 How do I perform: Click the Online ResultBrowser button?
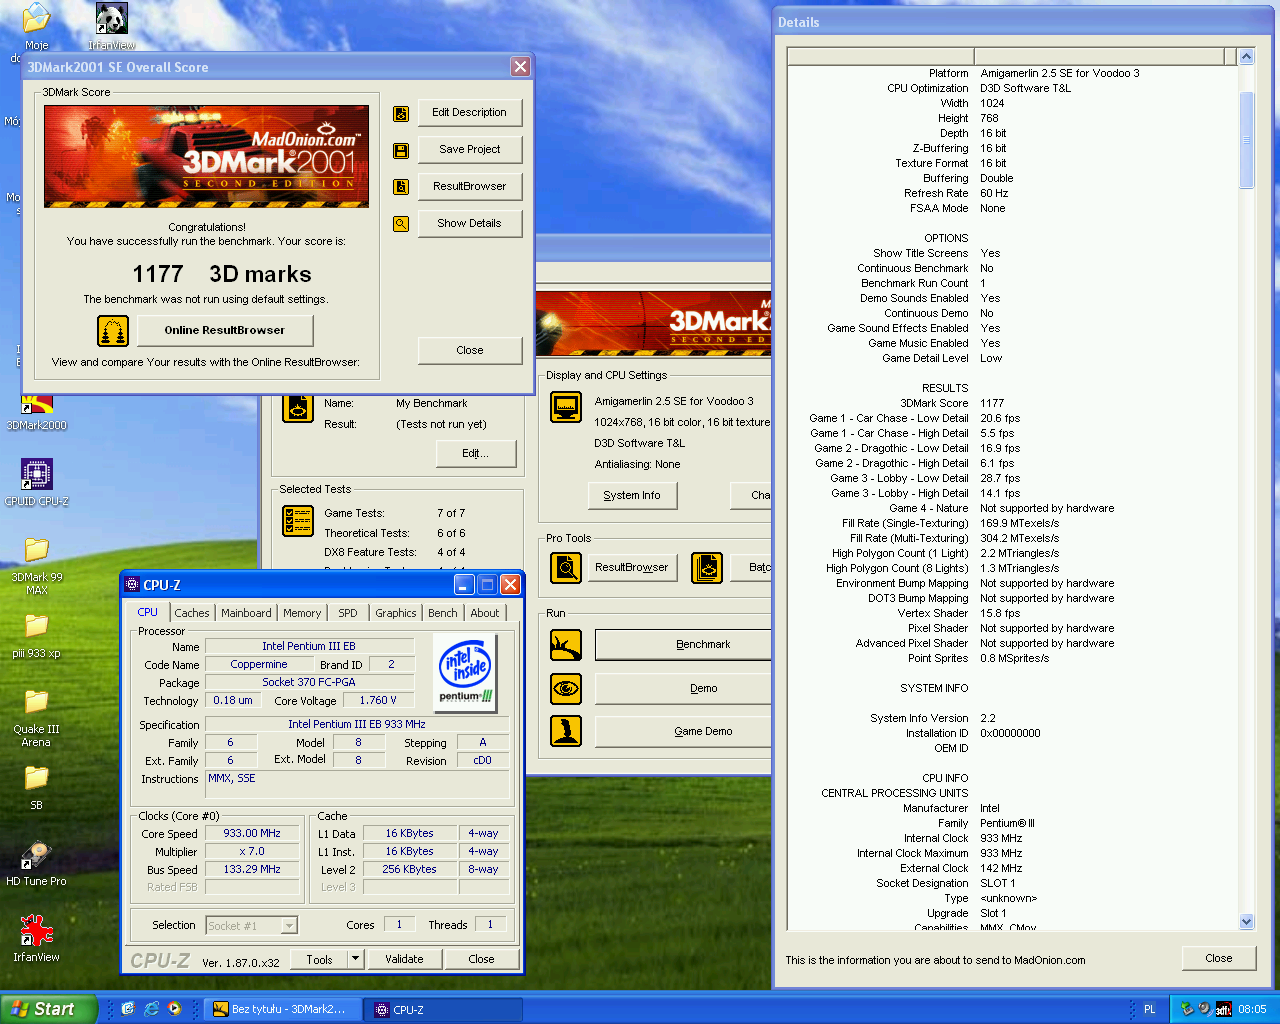pos(225,331)
